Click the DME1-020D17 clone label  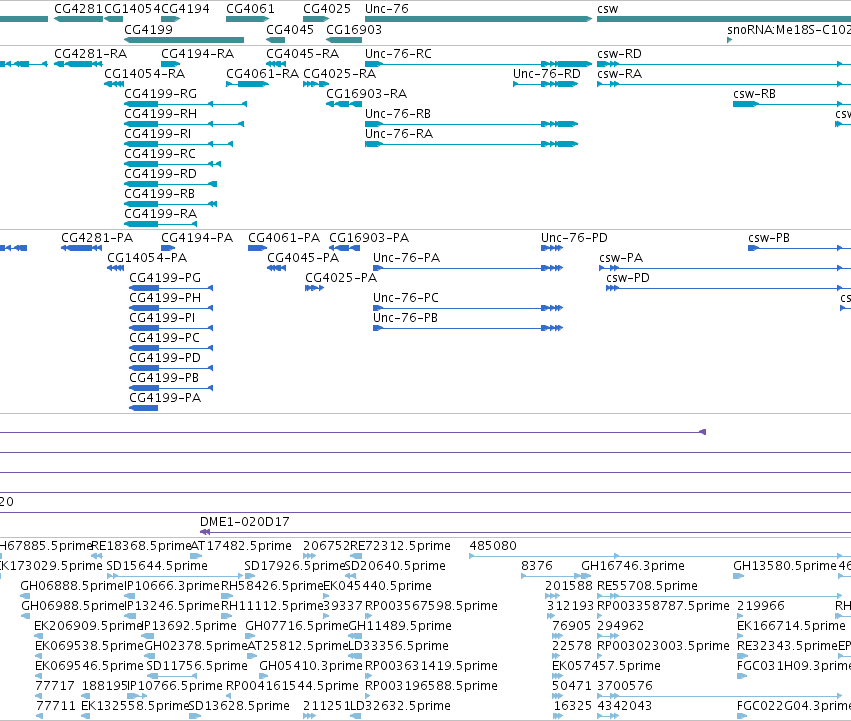pos(245,522)
